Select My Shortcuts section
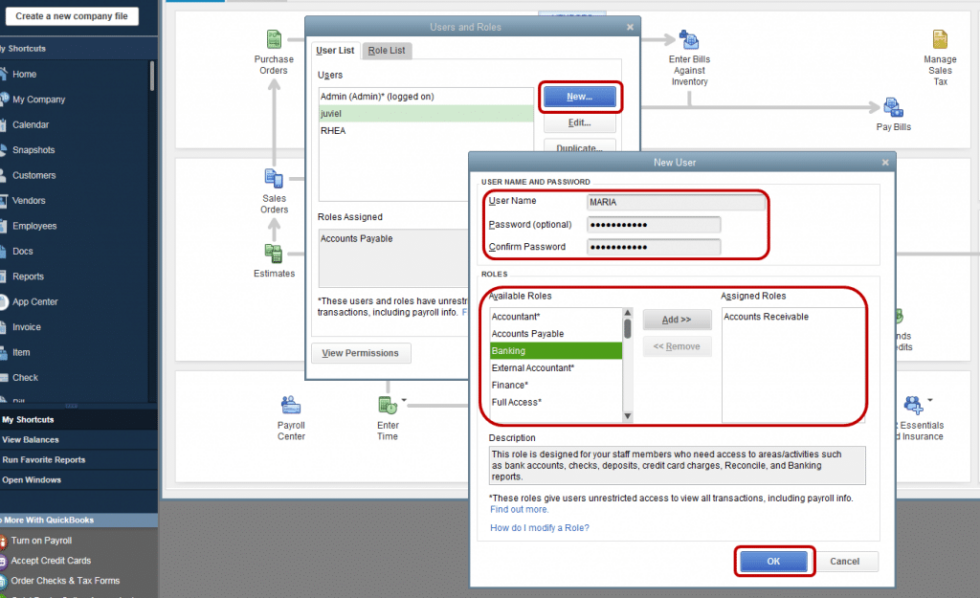The image size is (980, 598). tap(79, 419)
